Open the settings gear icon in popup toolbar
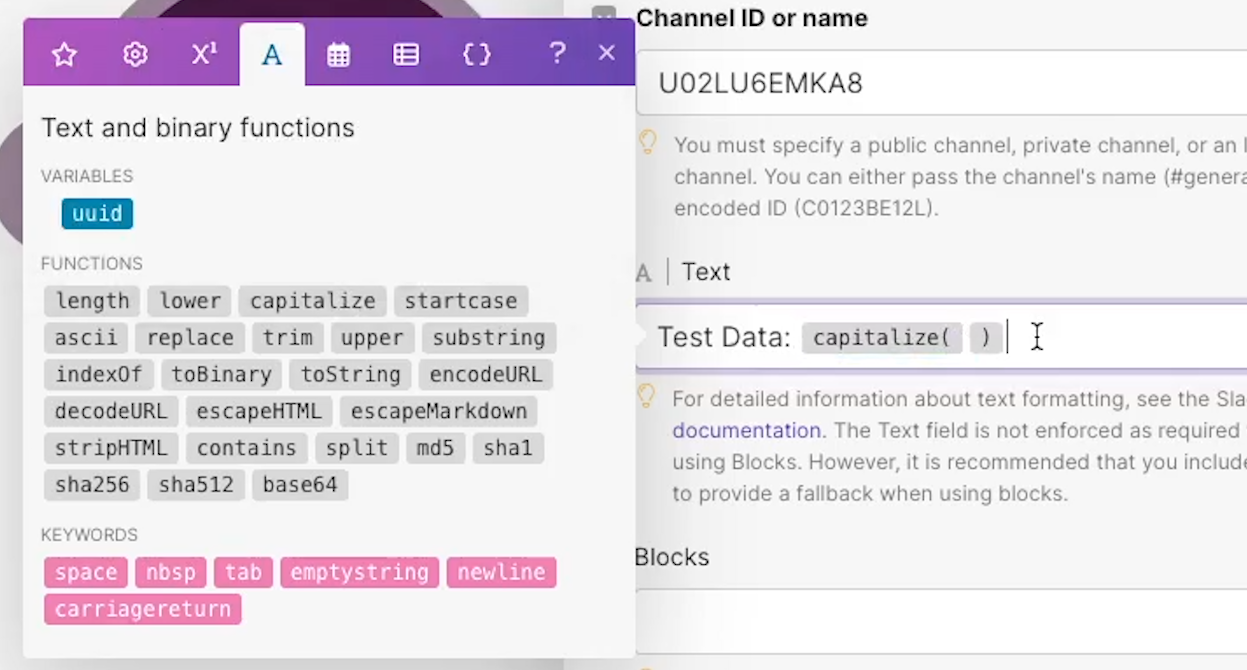This screenshot has height=670, width=1247. tap(134, 54)
